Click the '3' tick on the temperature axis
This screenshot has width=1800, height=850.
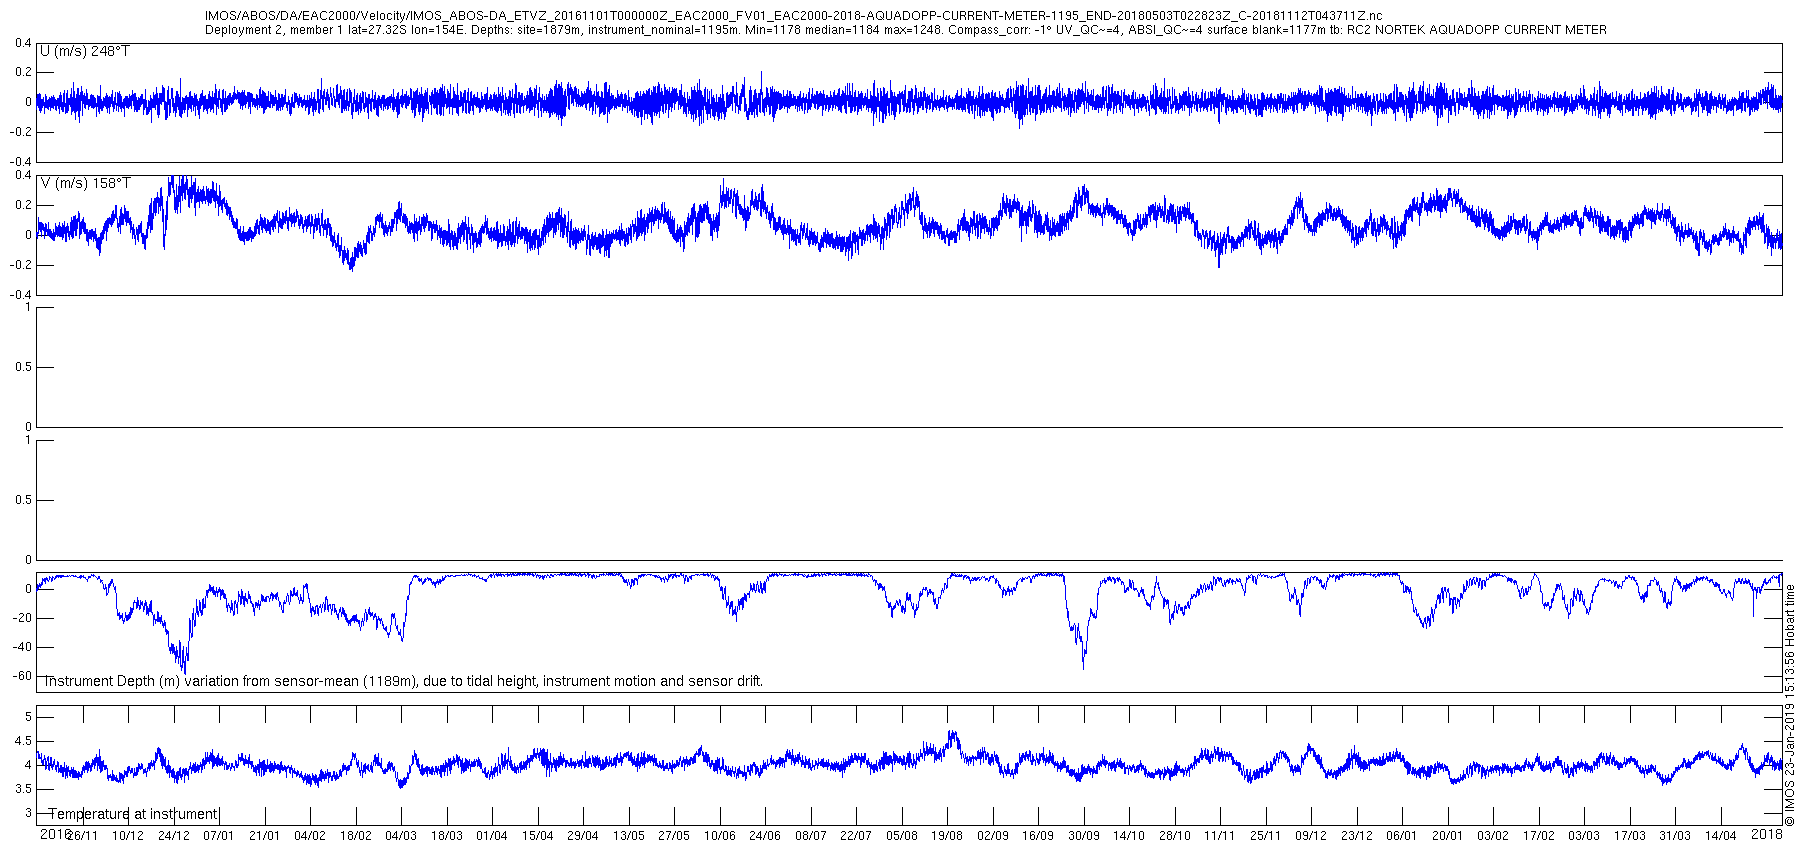pos(28,814)
